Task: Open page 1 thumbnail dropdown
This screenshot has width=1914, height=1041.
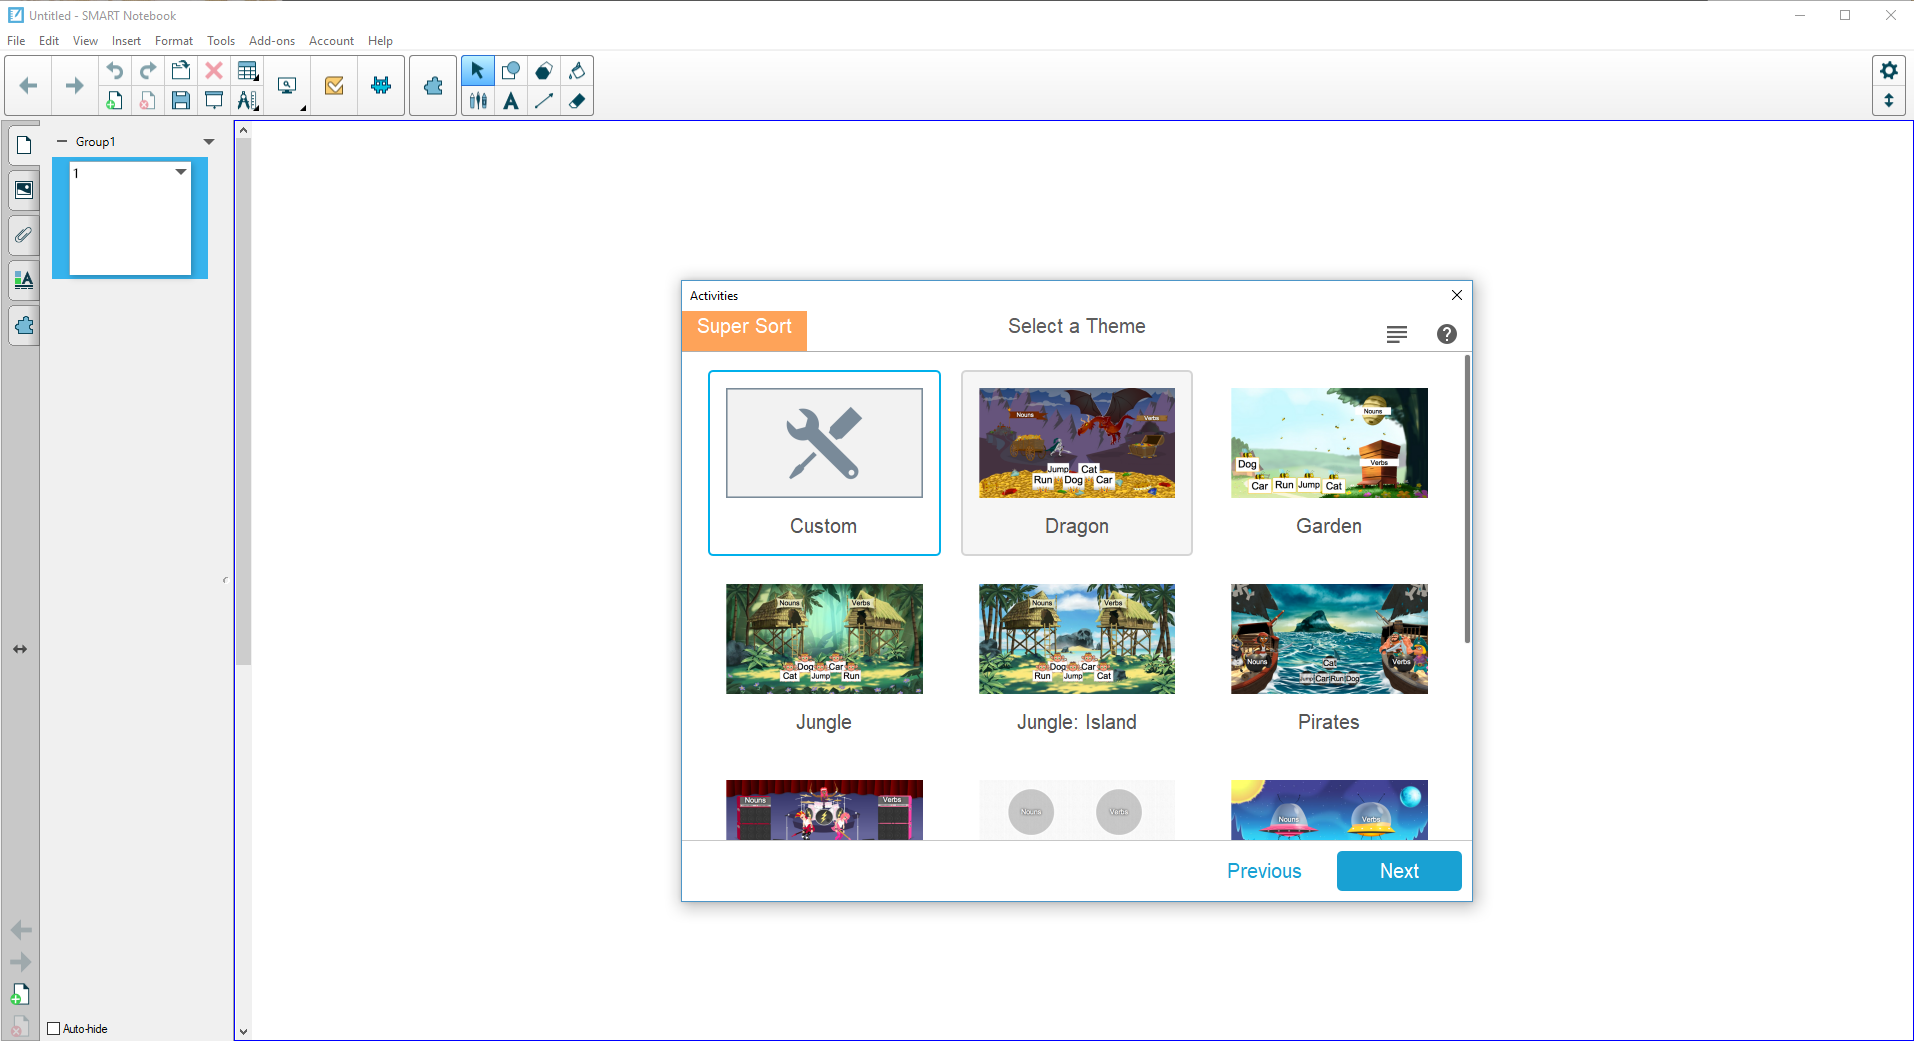Action: click(x=180, y=172)
